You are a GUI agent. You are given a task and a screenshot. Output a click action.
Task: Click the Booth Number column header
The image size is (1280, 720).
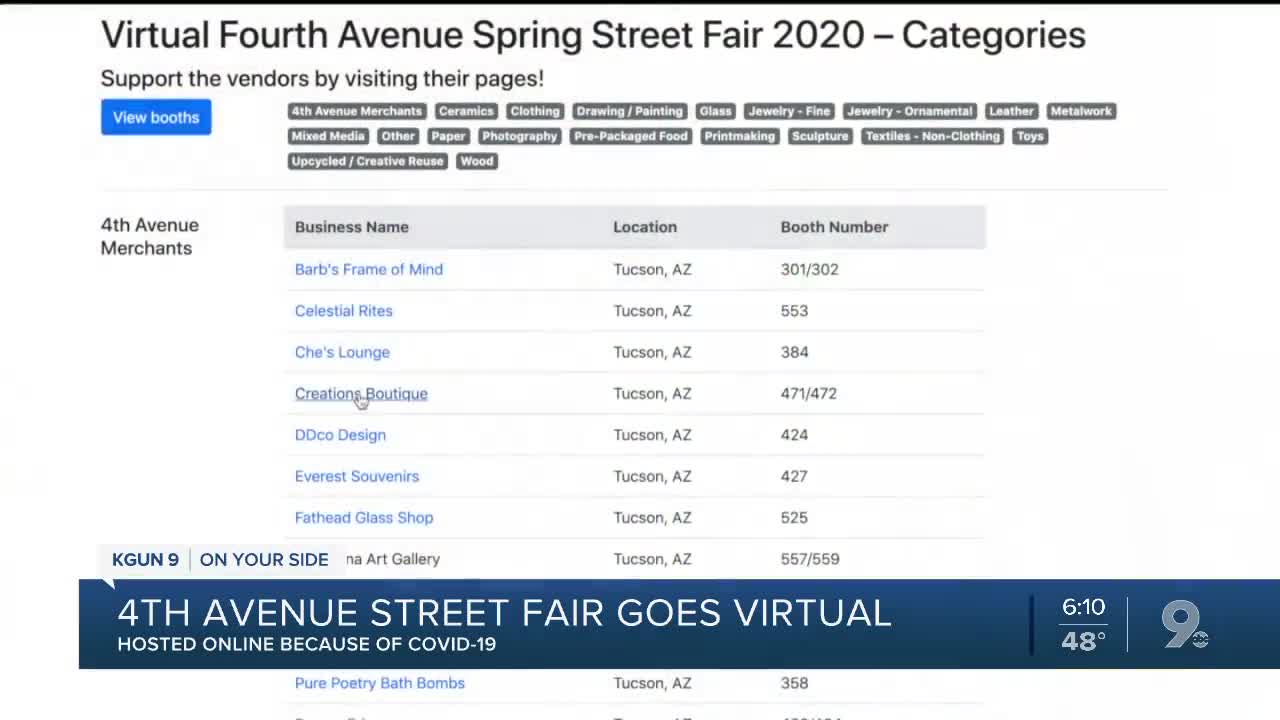(x=834, y=227)
